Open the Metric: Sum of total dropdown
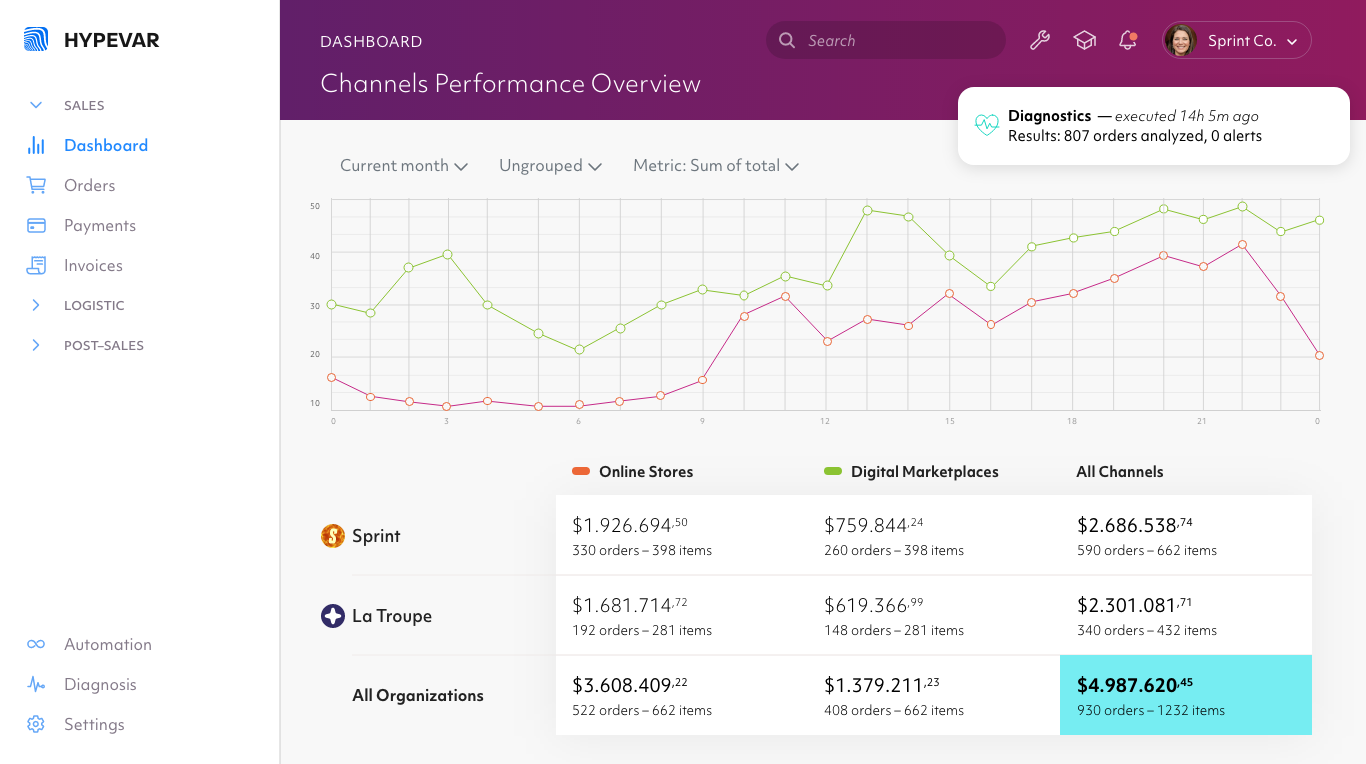 coord(716,166)
